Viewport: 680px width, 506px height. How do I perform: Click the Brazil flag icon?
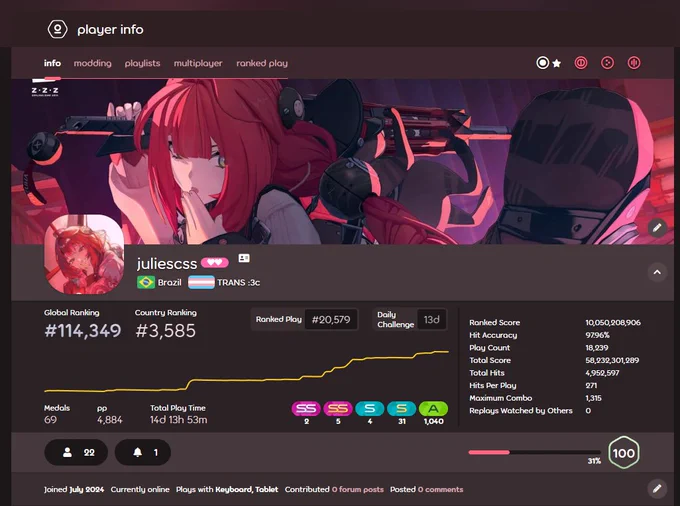[x=146, y=282]
